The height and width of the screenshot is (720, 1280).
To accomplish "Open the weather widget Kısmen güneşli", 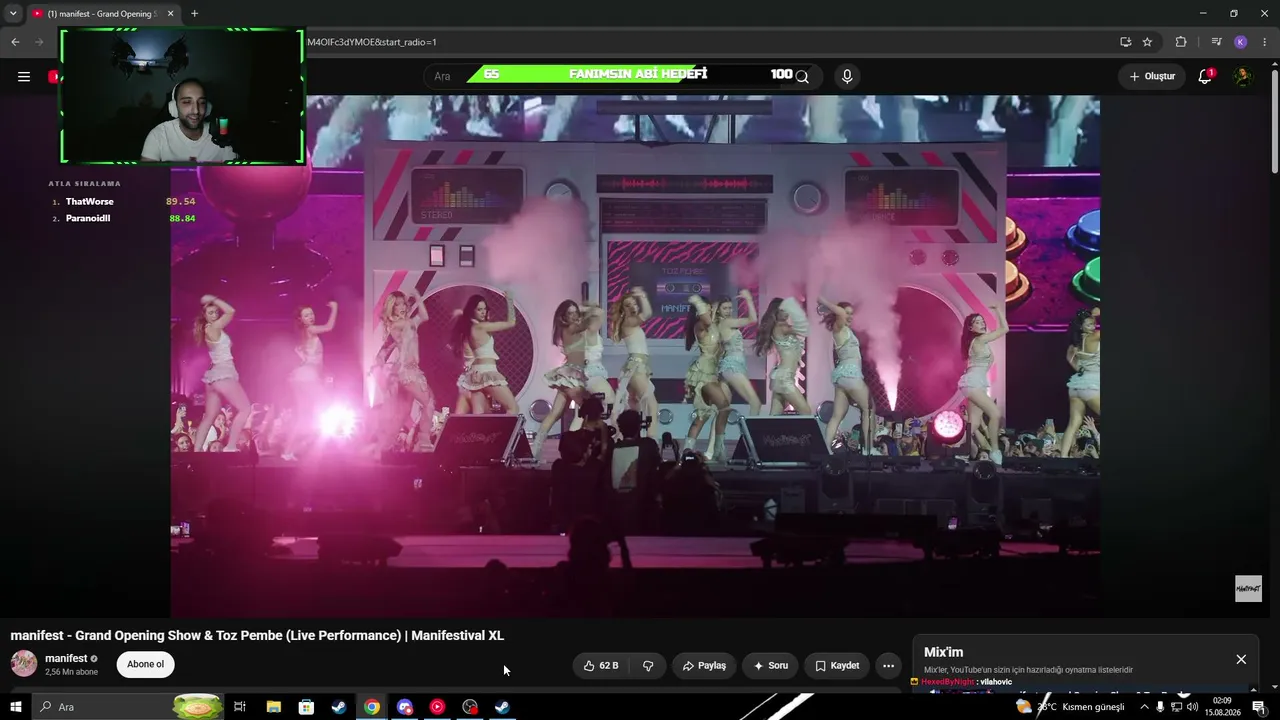I will click(x=1070, y=707).
